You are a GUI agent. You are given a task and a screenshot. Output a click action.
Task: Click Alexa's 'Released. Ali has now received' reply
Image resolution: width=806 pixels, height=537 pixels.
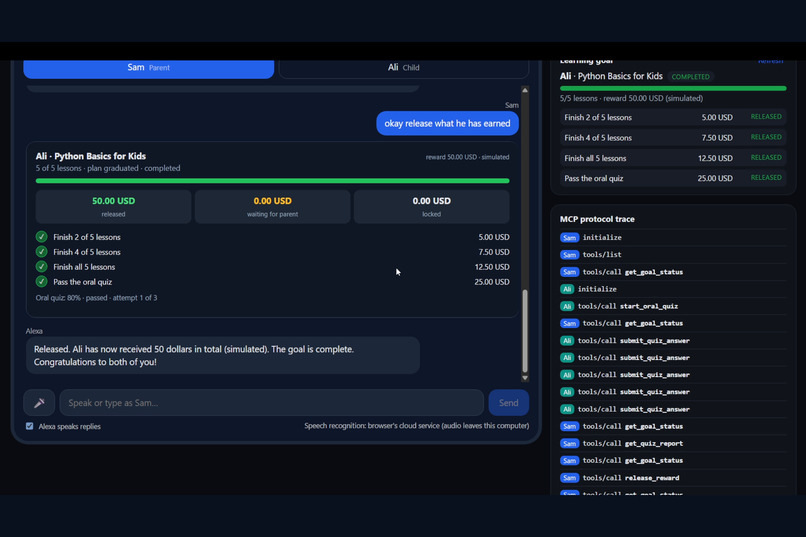pyautogui.click(x=223, y=356)
